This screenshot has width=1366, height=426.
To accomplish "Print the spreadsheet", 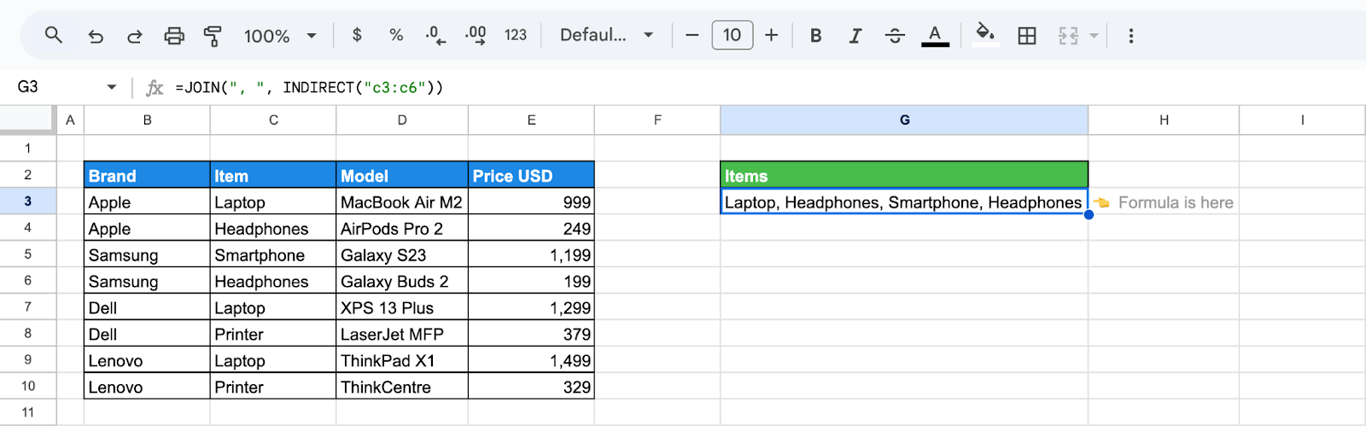I will [174, 36].
